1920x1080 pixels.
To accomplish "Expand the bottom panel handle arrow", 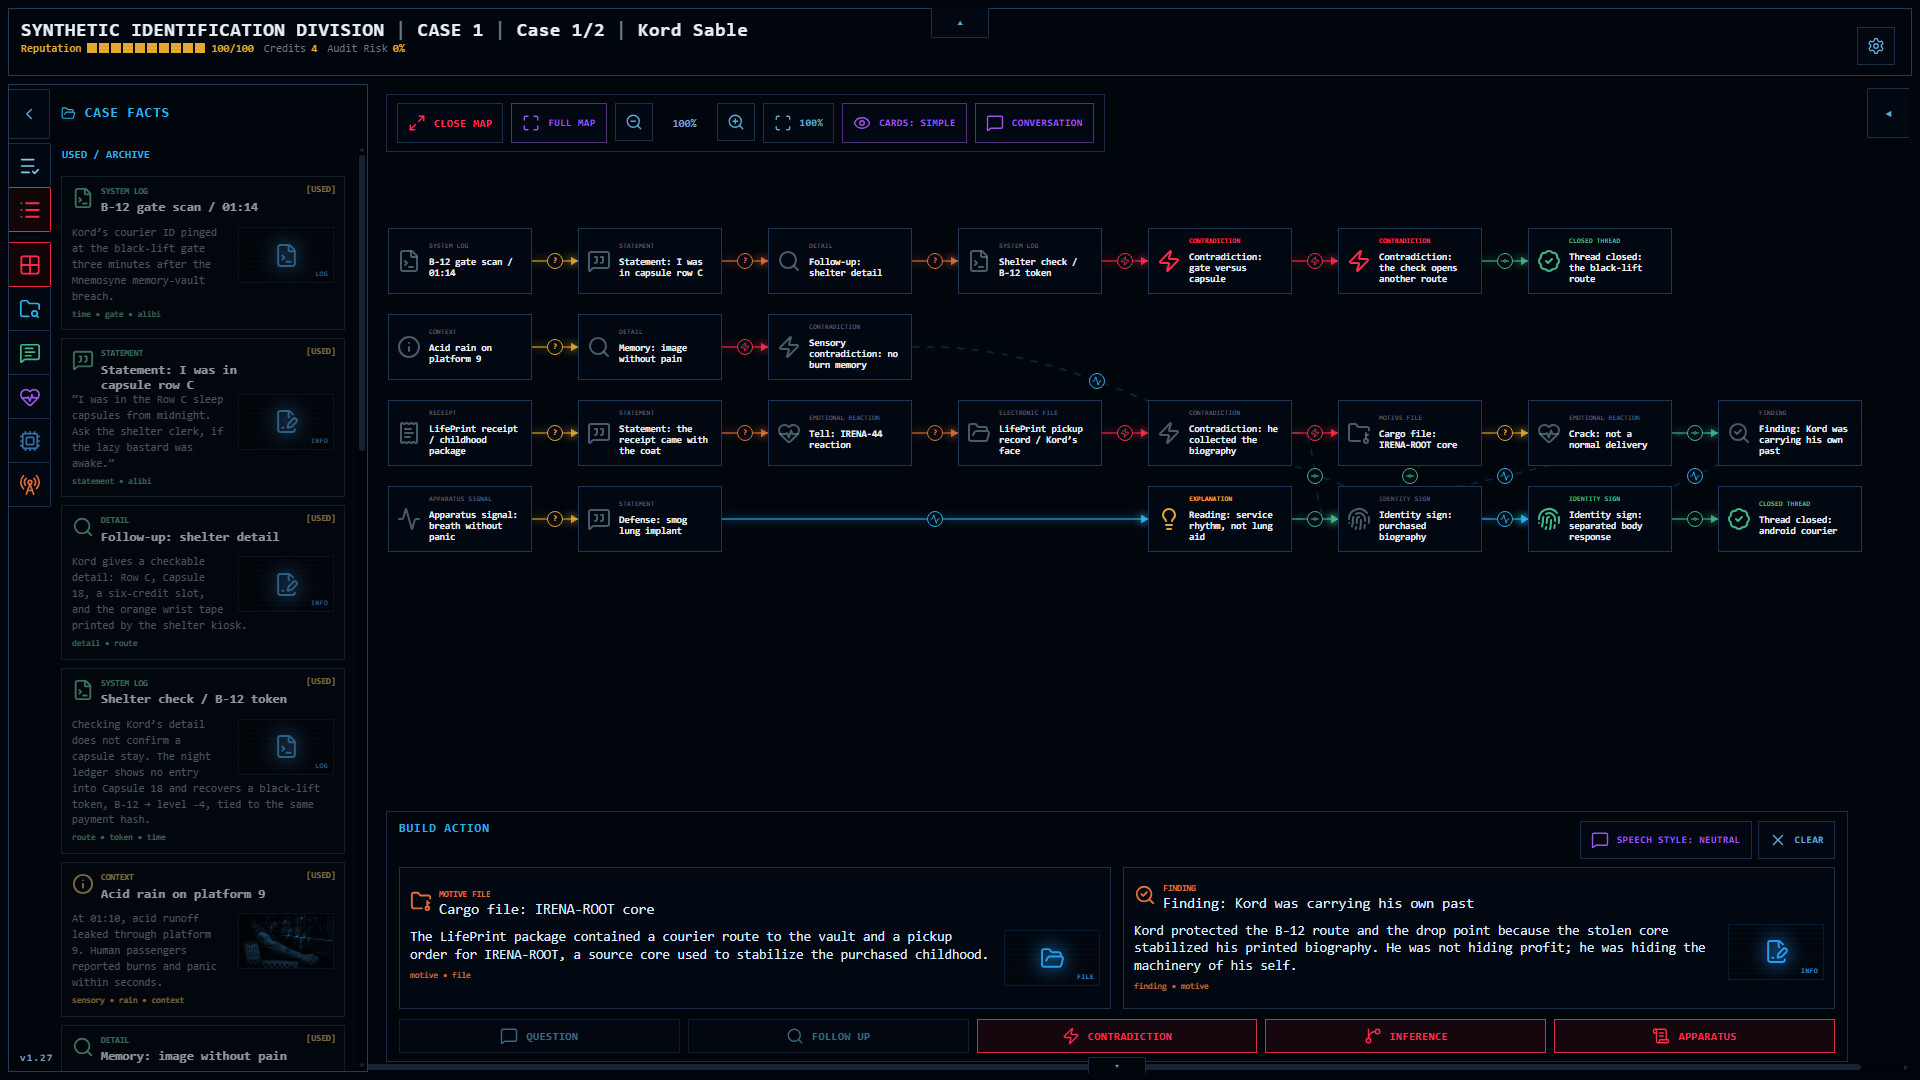I will 1117,1066.
